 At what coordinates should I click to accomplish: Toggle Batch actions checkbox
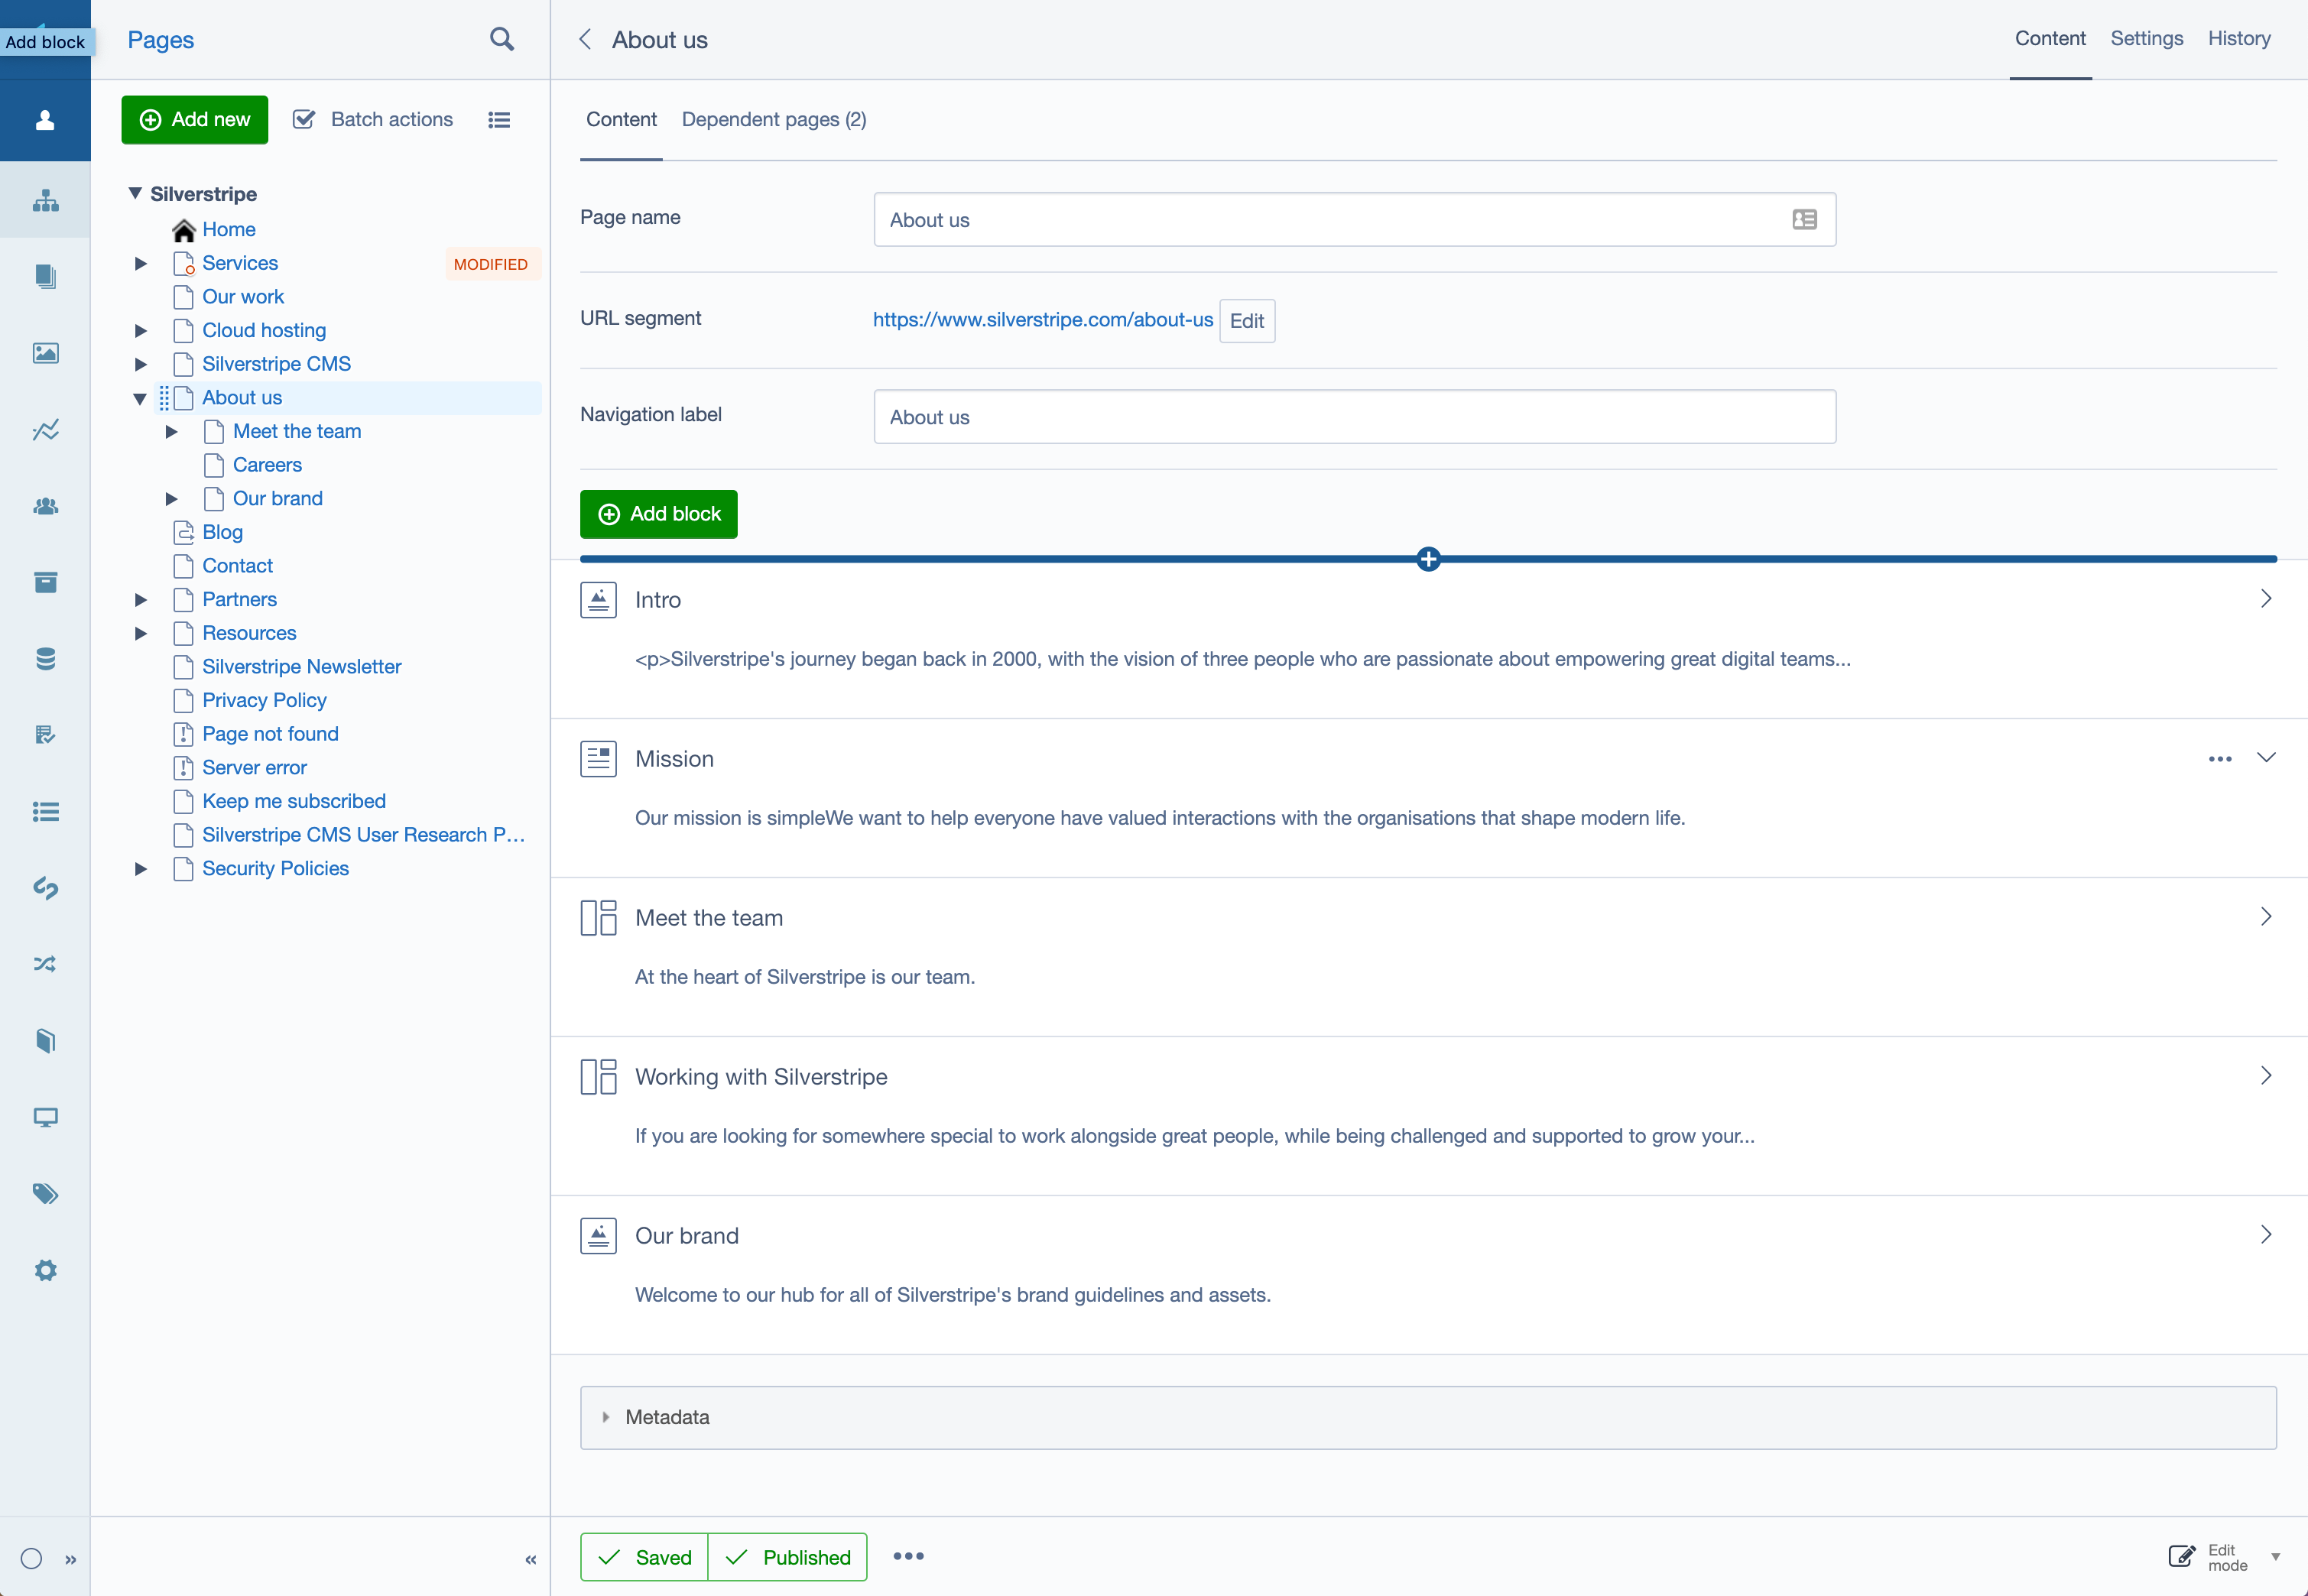pos(304,120)
